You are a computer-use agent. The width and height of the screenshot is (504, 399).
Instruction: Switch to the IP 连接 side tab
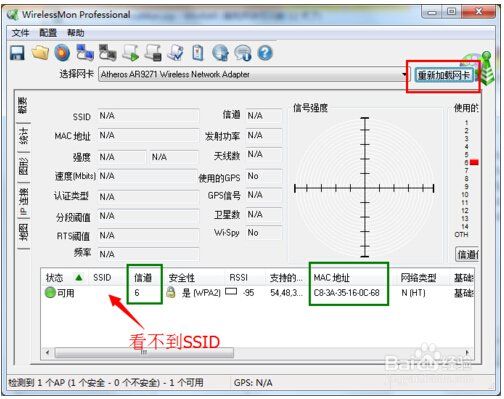pyautogui.click(x=23, y=200)
